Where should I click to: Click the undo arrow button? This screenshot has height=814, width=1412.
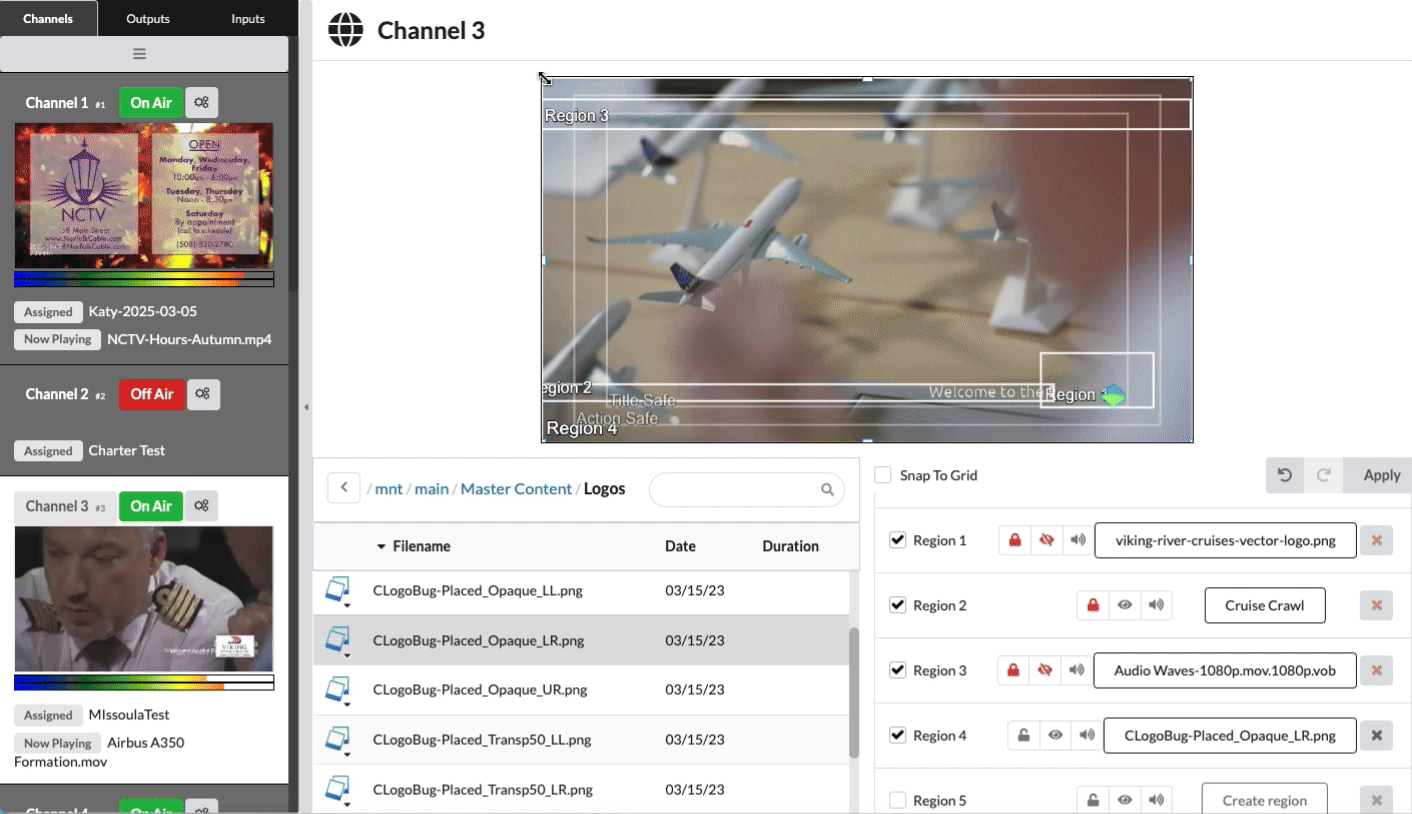pos(1285,475)
